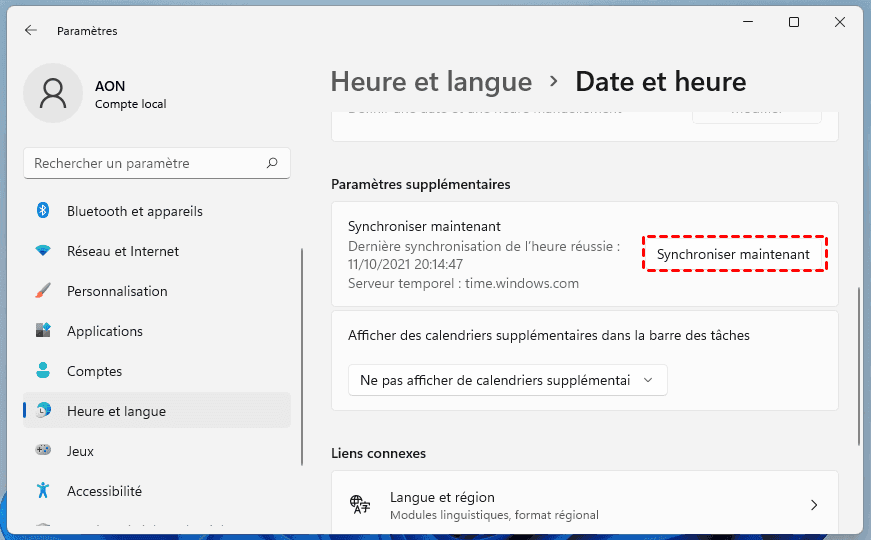Viewport: 871px width, 540px height.
Task: Select Jeux in the sidebar
Action: [157, 451]
